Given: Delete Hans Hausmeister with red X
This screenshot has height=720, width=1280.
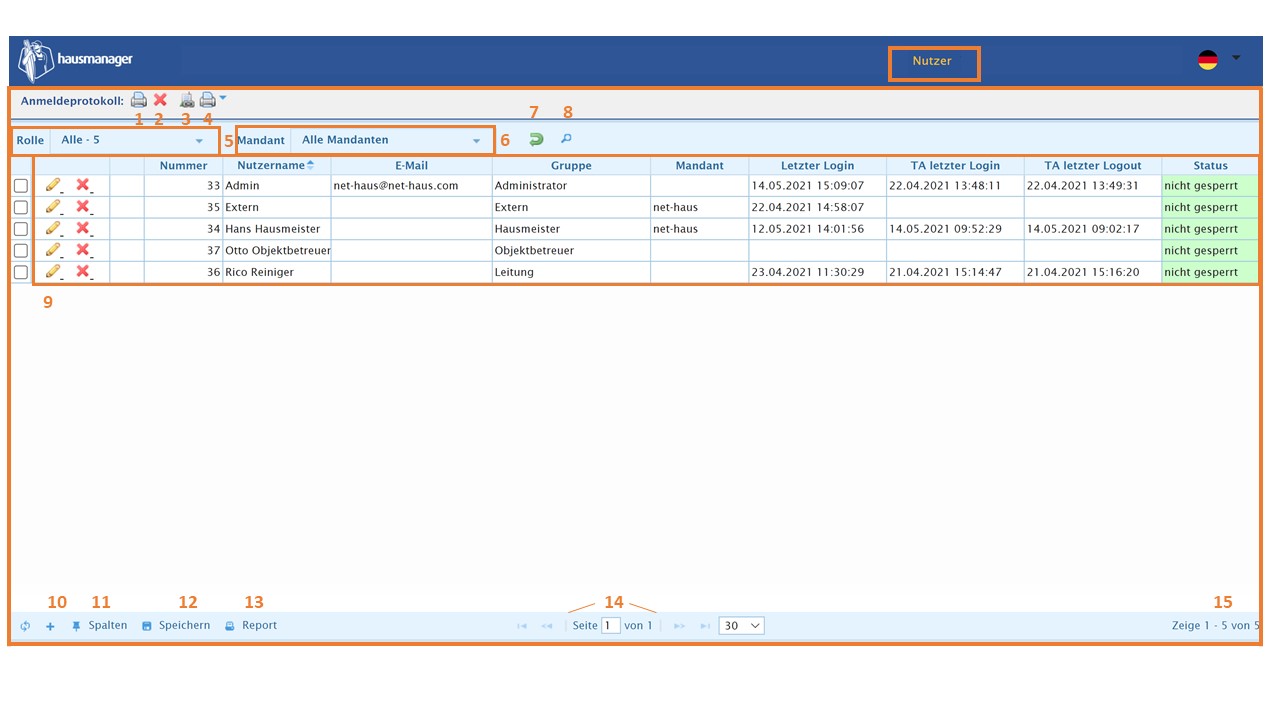Looking at the screenshot, I should pyautogui.click(x=83, y=229).
